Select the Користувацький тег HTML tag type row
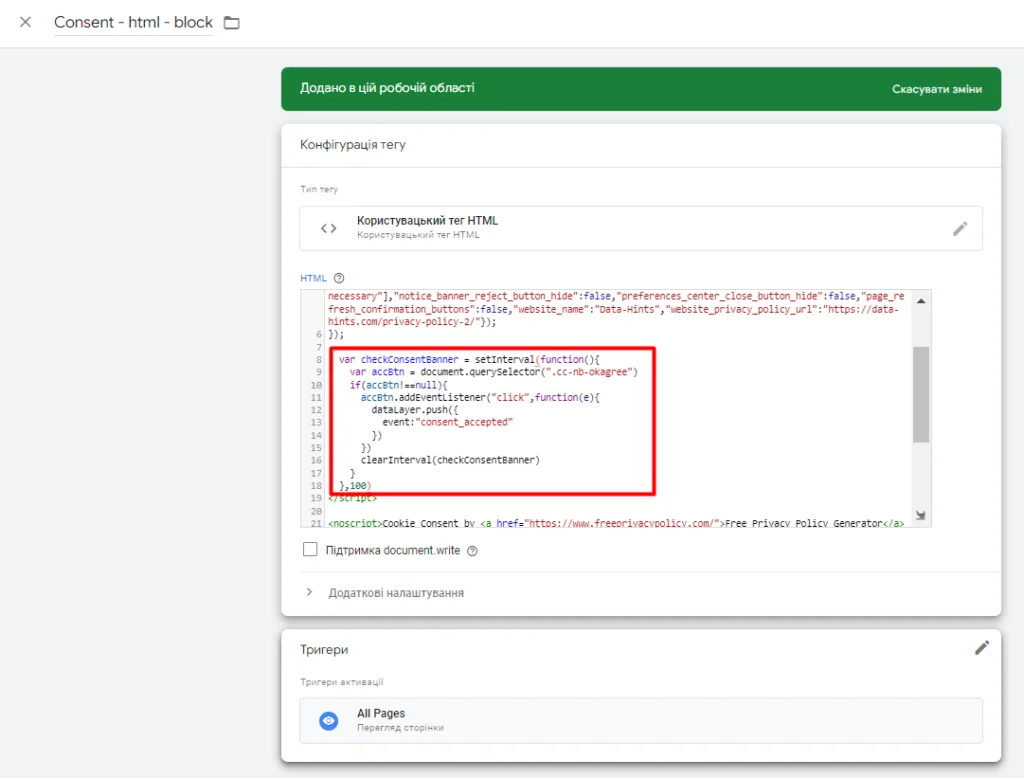The image size is (1024, 778). point(641,228)
